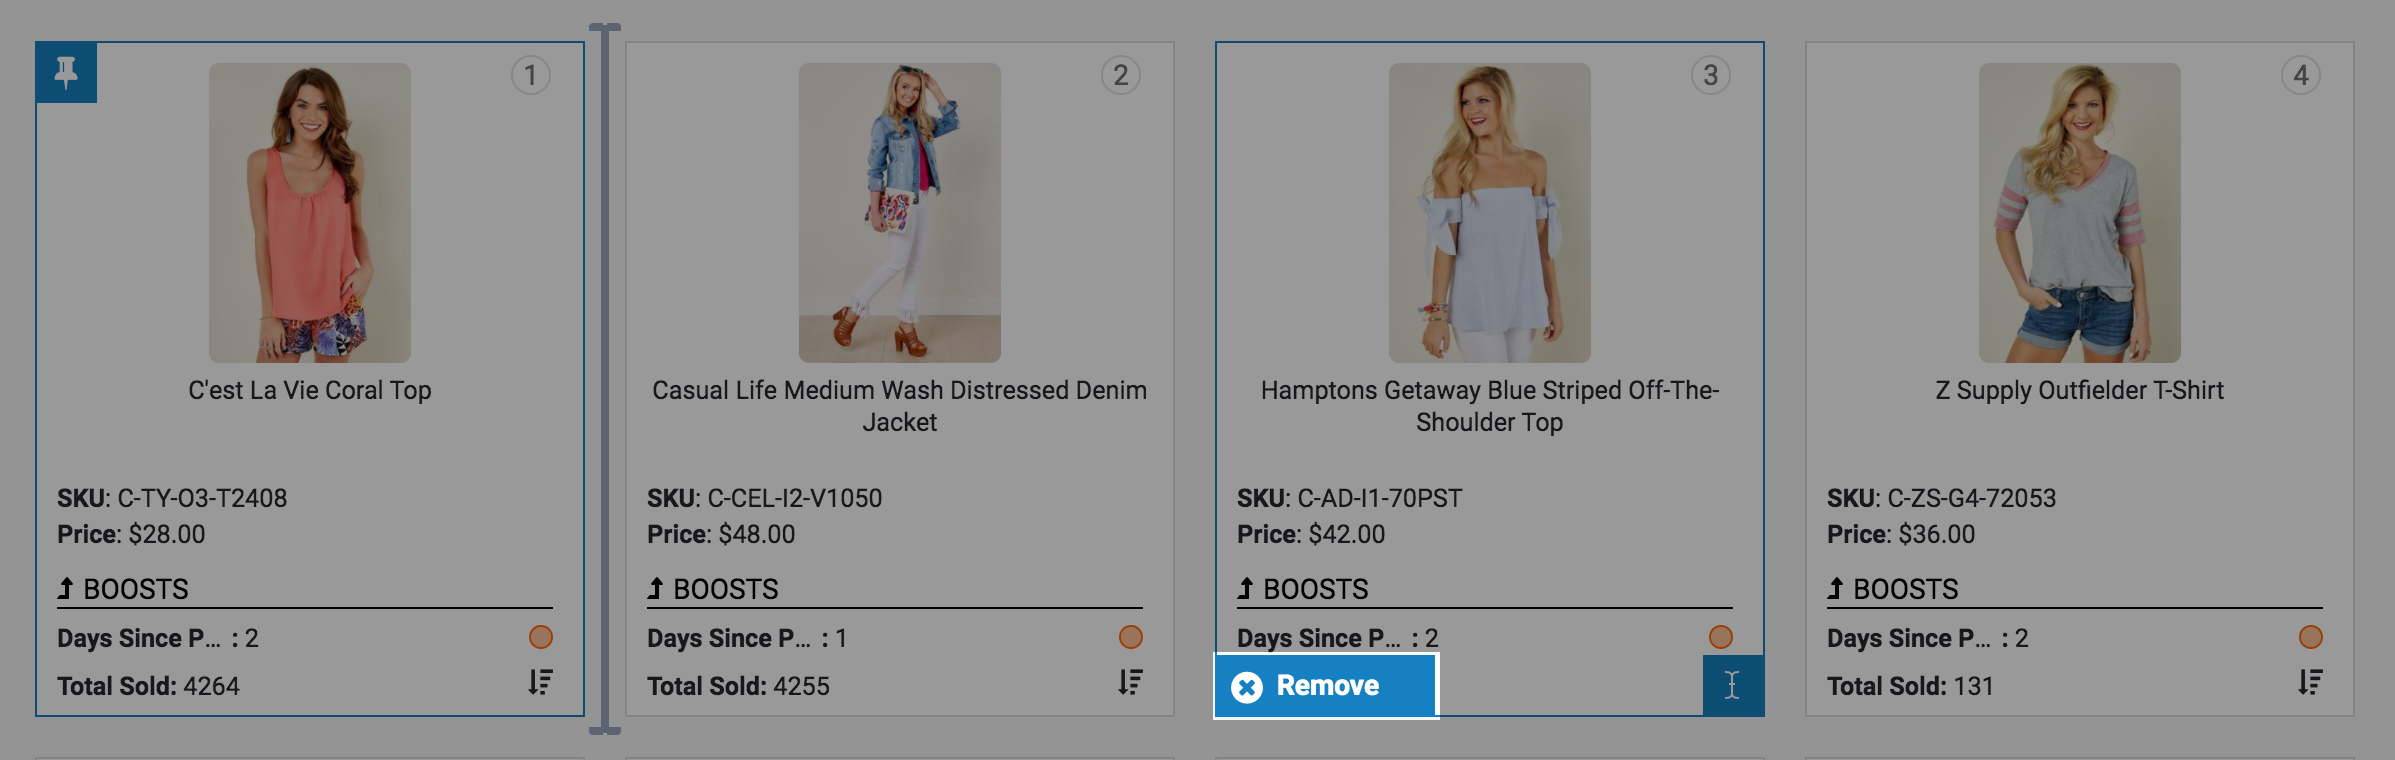This screenshot has height=760, width=2395.
Task: Click sort icon beside Total Sold 4255
Action: (1130, 683)
